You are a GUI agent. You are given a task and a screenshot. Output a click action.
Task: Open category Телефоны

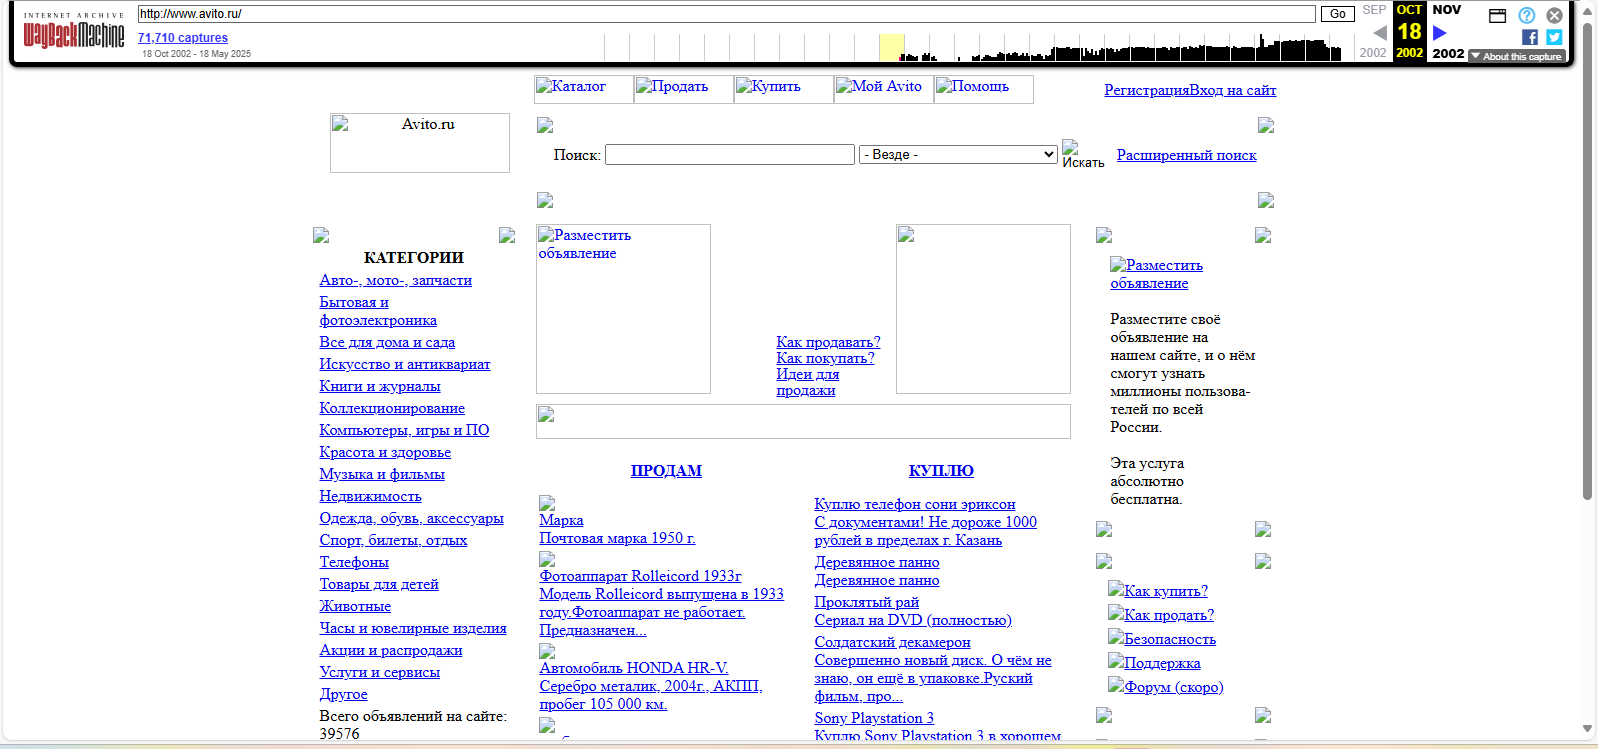coord(354,562)
